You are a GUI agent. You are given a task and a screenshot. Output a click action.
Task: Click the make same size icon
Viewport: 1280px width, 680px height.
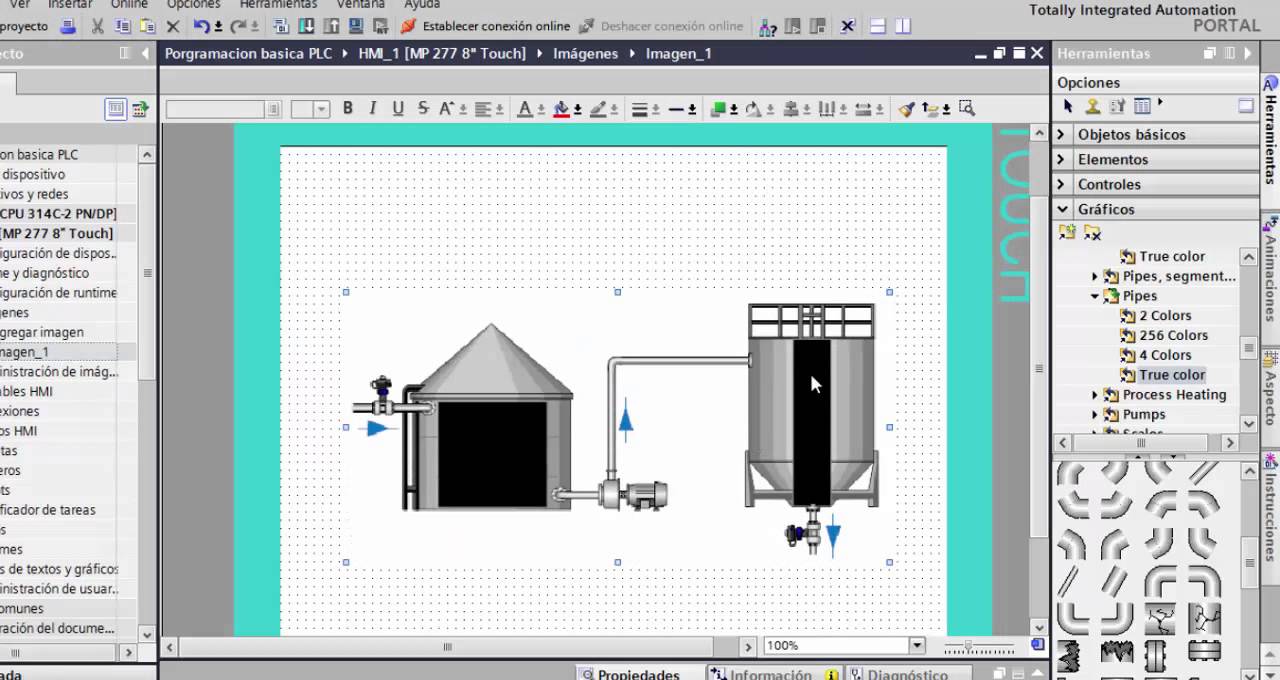pos(863,109)
